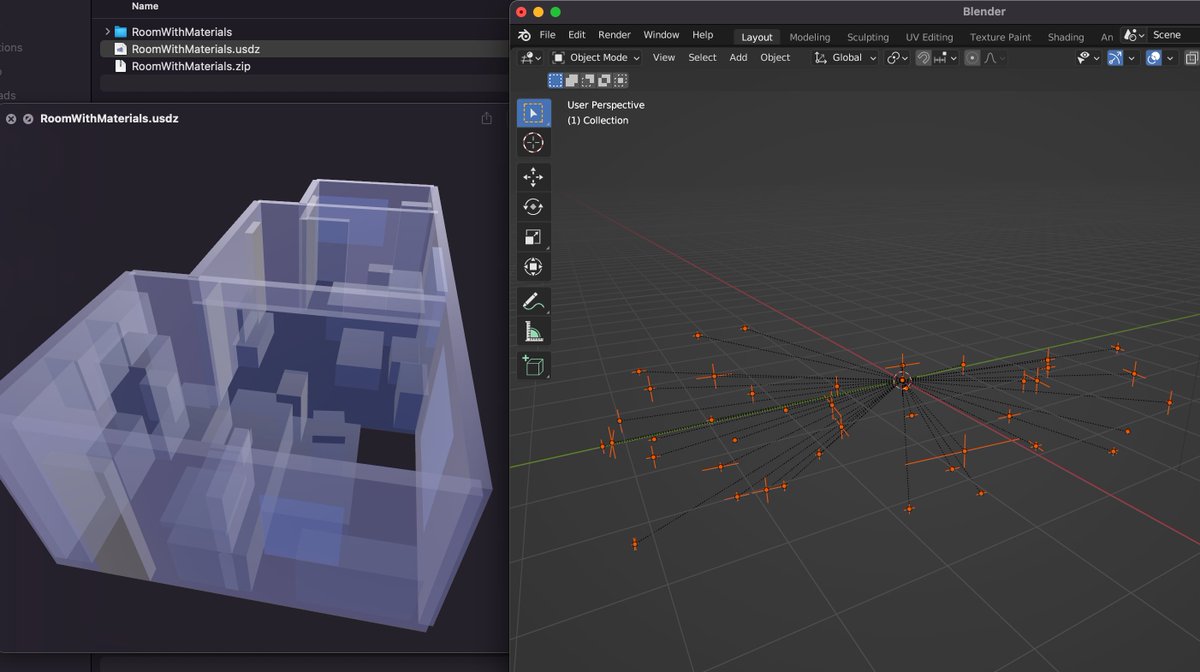This screenshot has width=1200, height=672.
Task: Open Blender's File menu
Action: (547, 35)
